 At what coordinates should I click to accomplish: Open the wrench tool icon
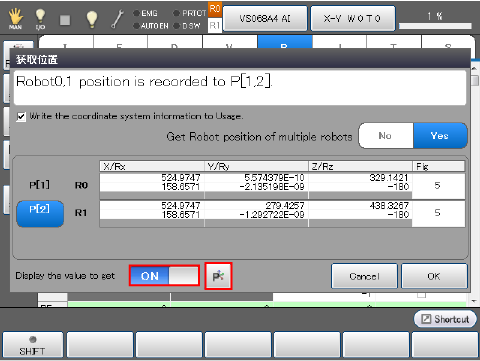coord(117,19)
